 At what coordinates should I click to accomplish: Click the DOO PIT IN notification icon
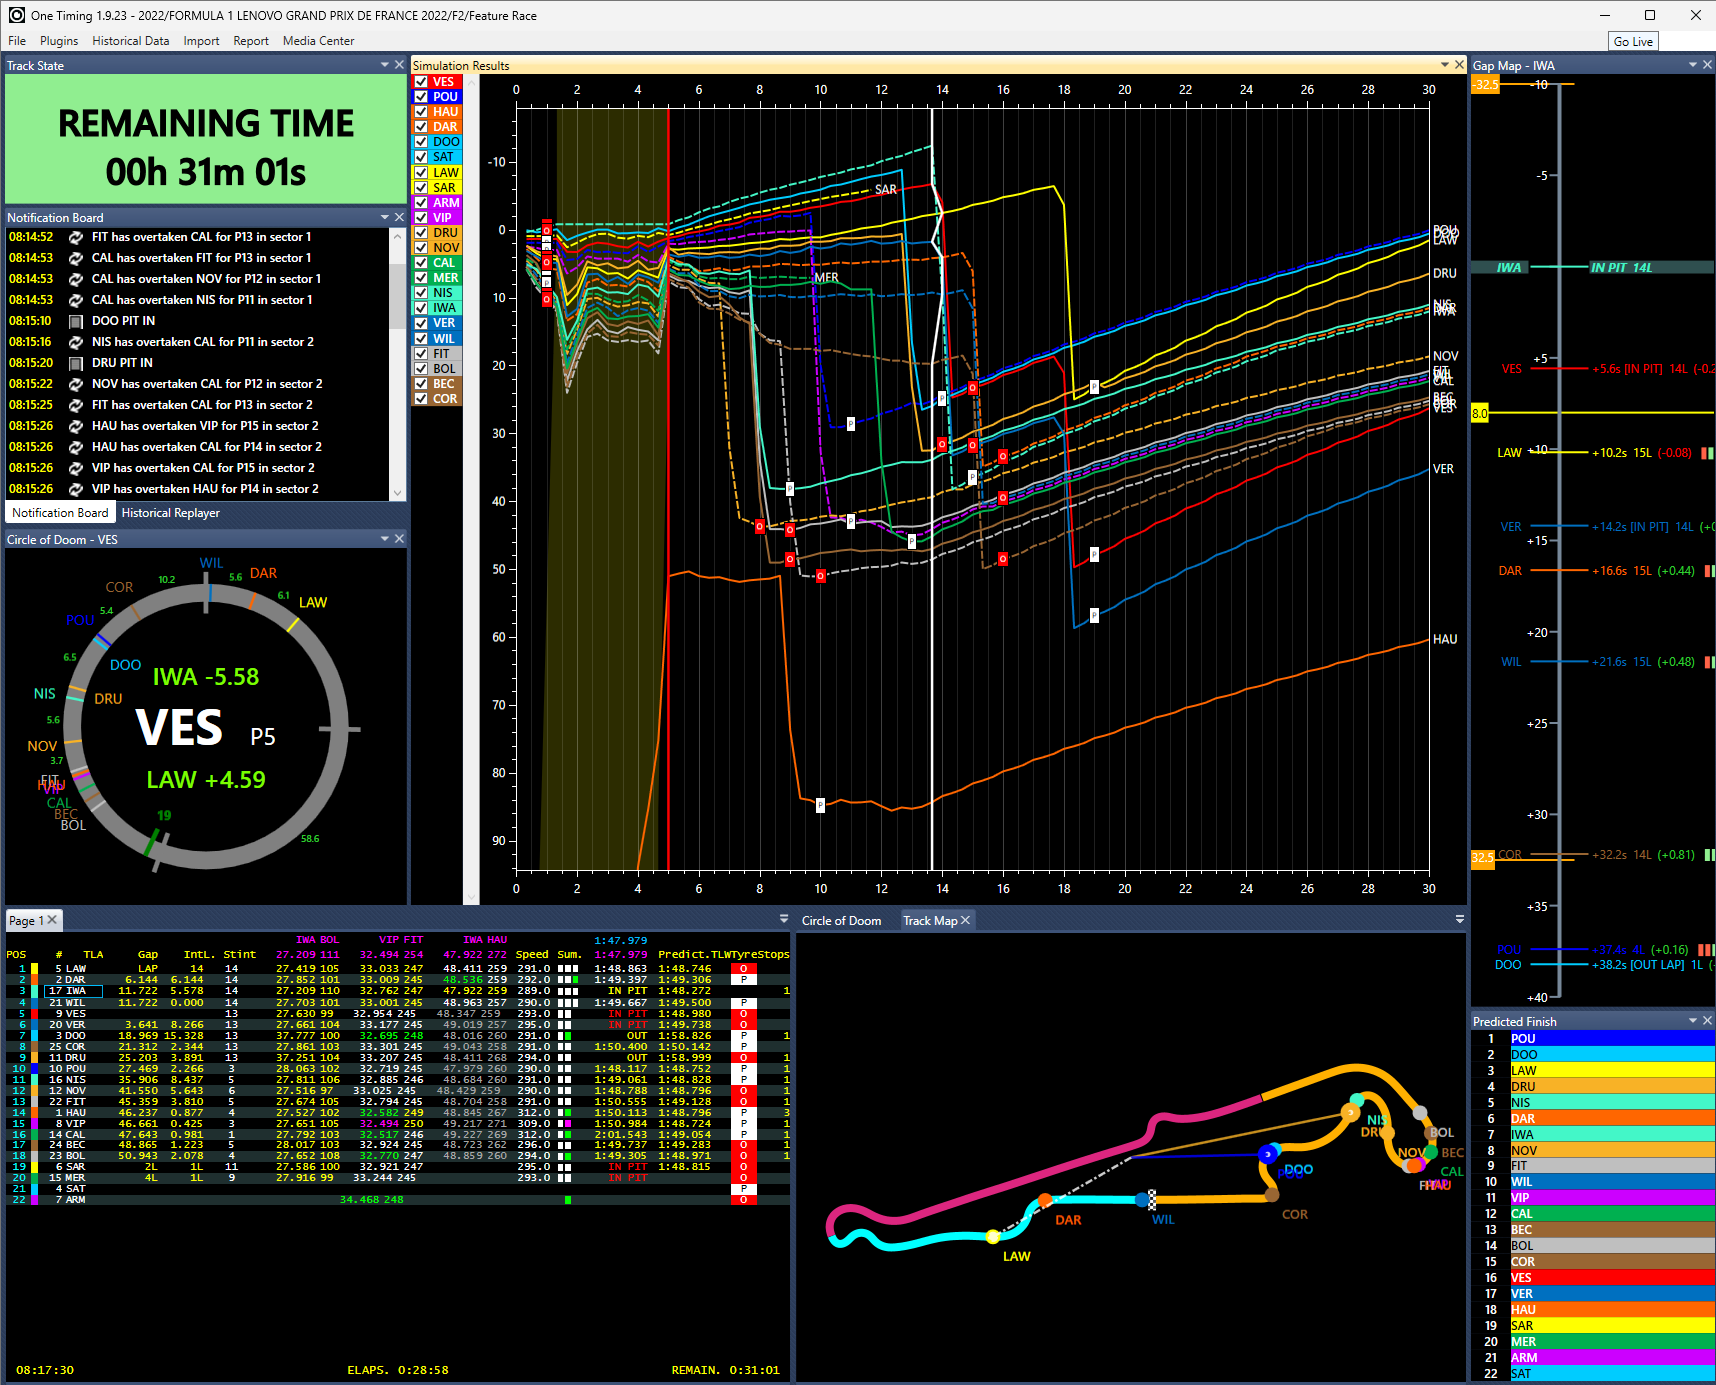pos(75,321)
